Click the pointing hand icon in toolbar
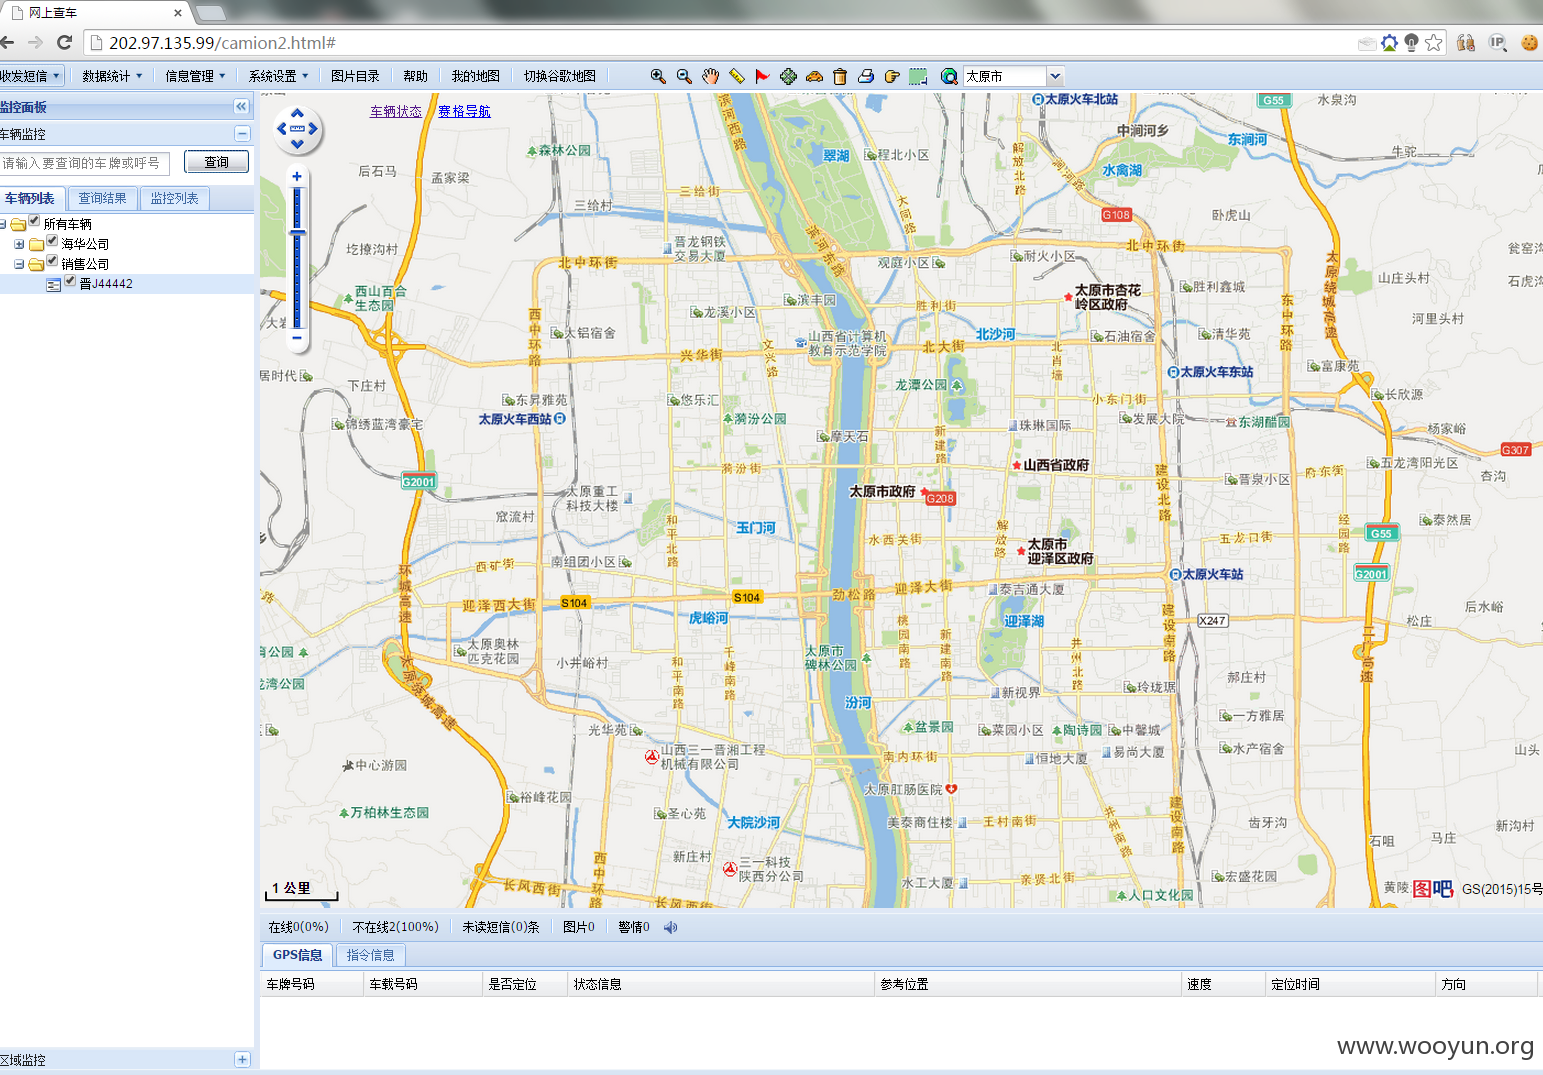Viewport: 1543px width, 1075px height. [892, 76]
